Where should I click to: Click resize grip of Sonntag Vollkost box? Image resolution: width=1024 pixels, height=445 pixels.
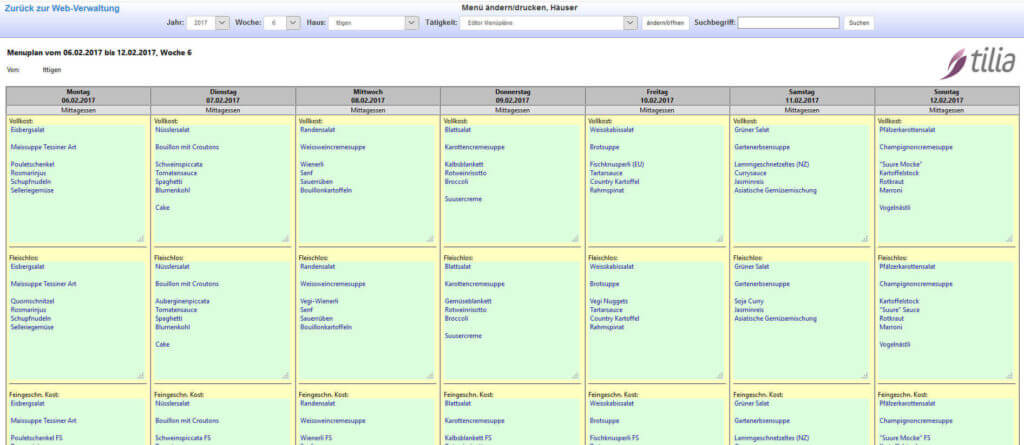(1010, 239)
